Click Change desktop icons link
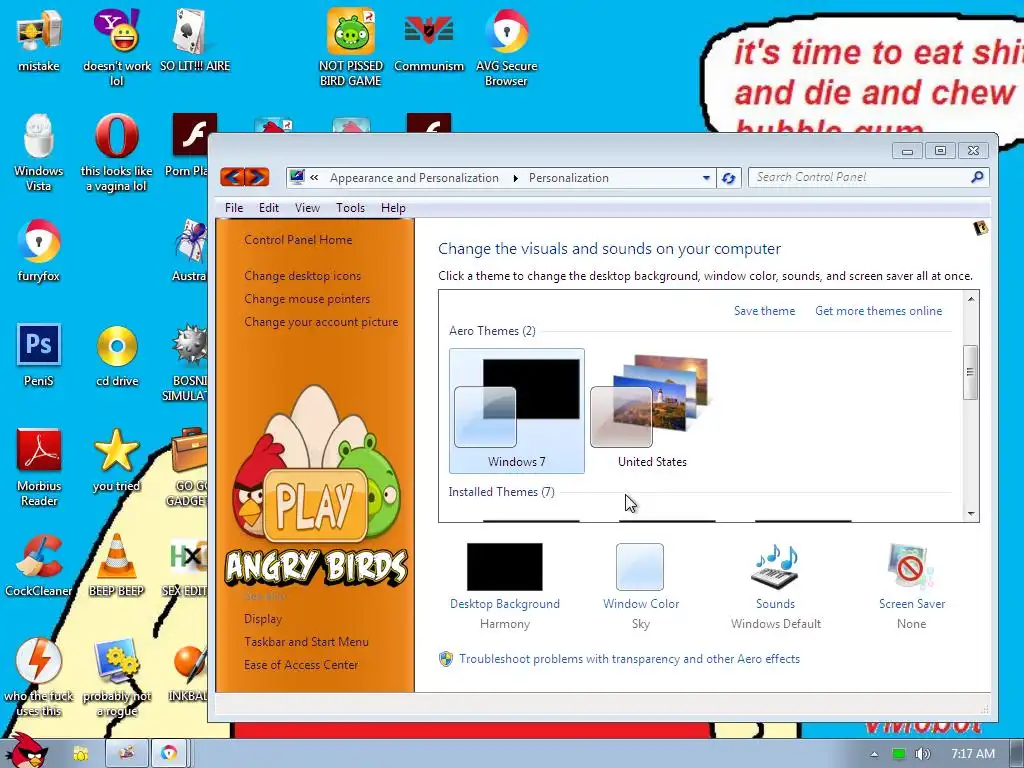 pyautogui.click(x=302, y=276)
